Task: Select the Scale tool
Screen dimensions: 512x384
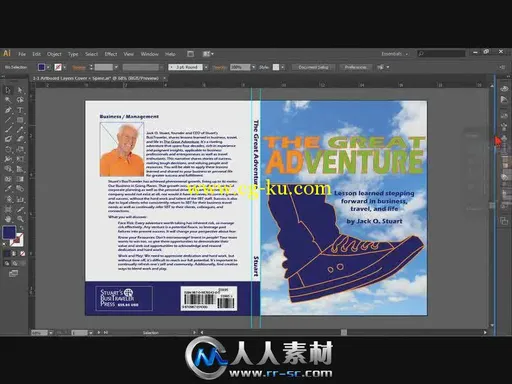Action: pos(20,149)
